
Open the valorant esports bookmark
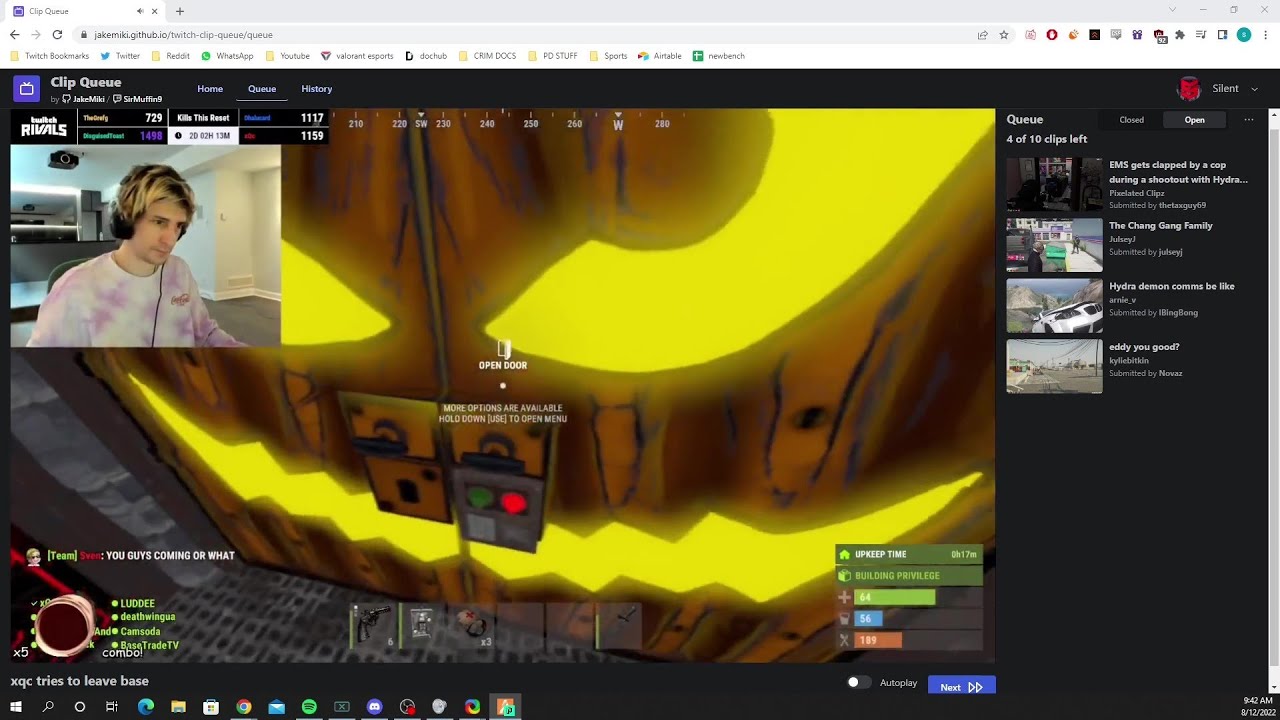click(357, 56)
